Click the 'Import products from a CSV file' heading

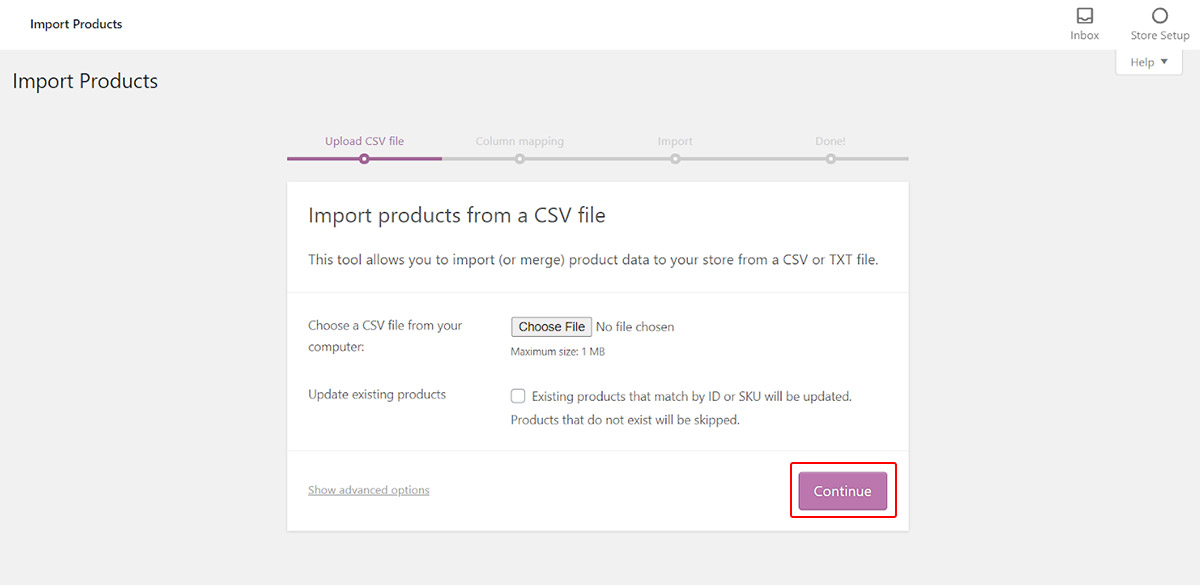[x=456, y=215]
